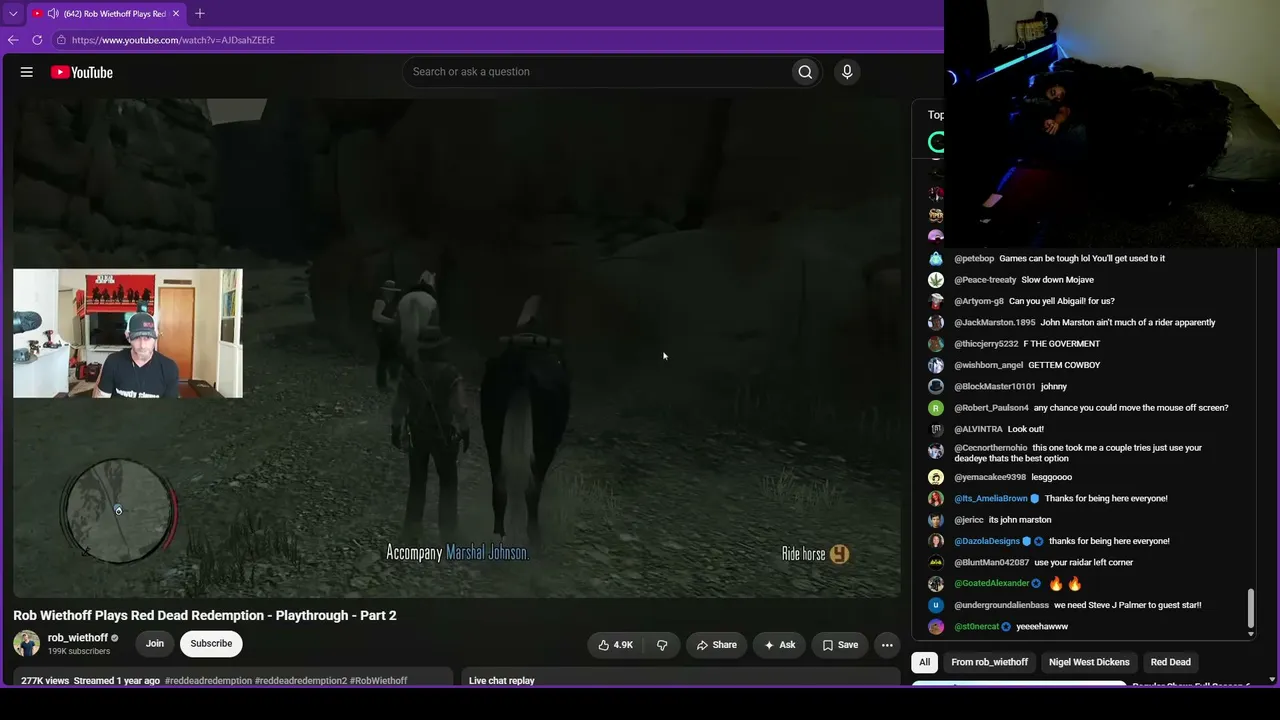The image size is (1280, 720).
Task: Click @DazolaDesigns username in chat
Action: pyautogui.click(x=987, y=541)
